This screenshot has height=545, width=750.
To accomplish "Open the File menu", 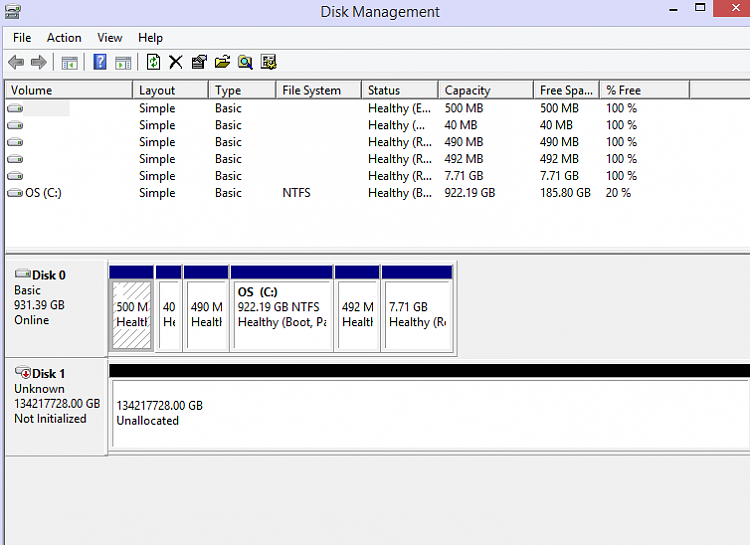I will pos(22,38).
